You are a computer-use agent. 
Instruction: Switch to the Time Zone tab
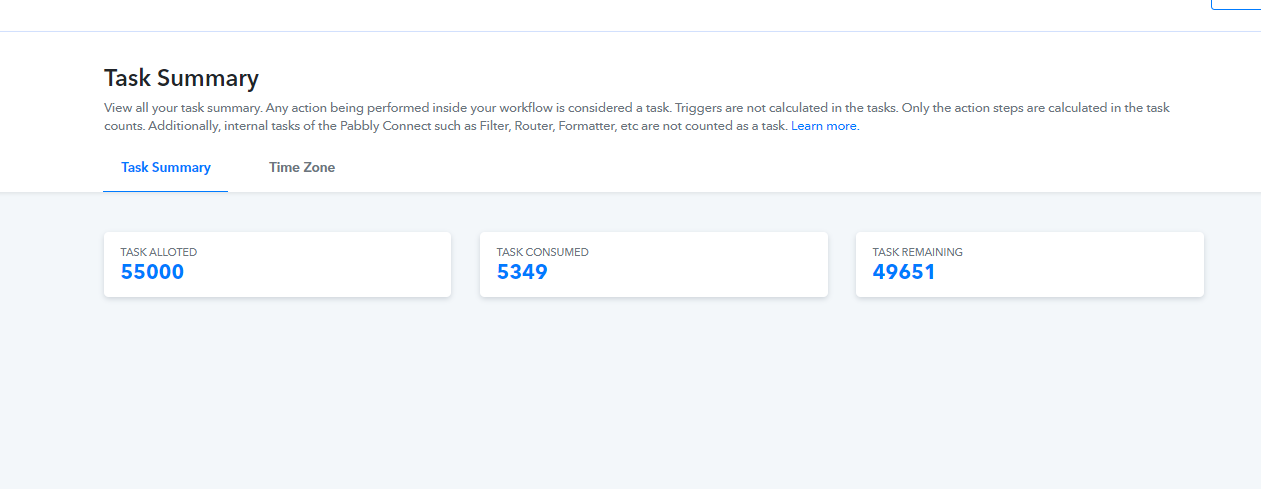coord(301,168)
